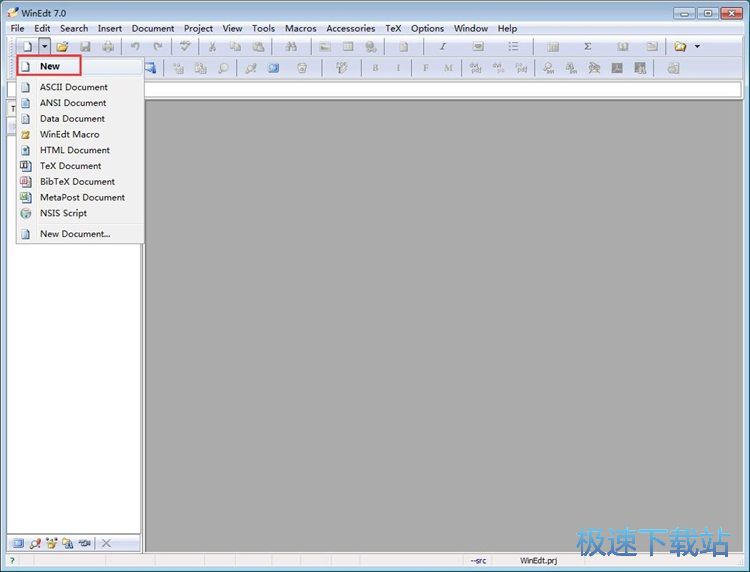Image resolution: width=750 pixels, height=572 pixels.
Task: Open the dropdown arrow beside the yellow folder
Action: tap(697, 46)
